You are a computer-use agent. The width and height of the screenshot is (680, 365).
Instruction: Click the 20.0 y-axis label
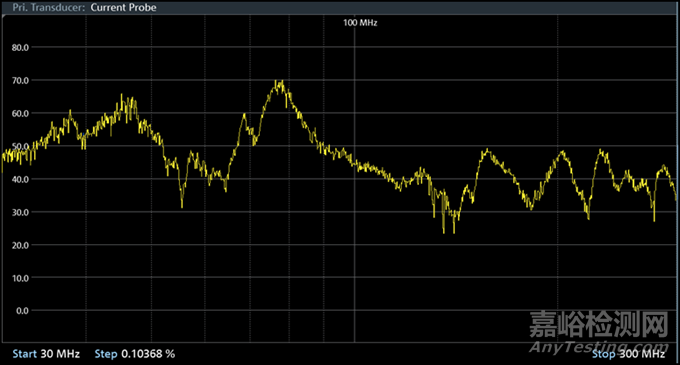coord(20,245)
